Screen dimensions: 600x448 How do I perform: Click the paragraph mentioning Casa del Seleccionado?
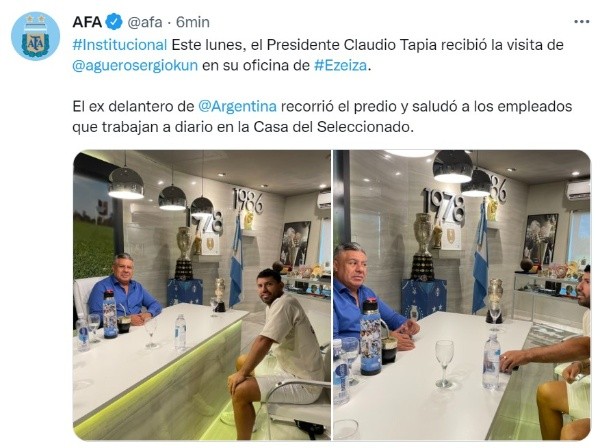(322, 116)
